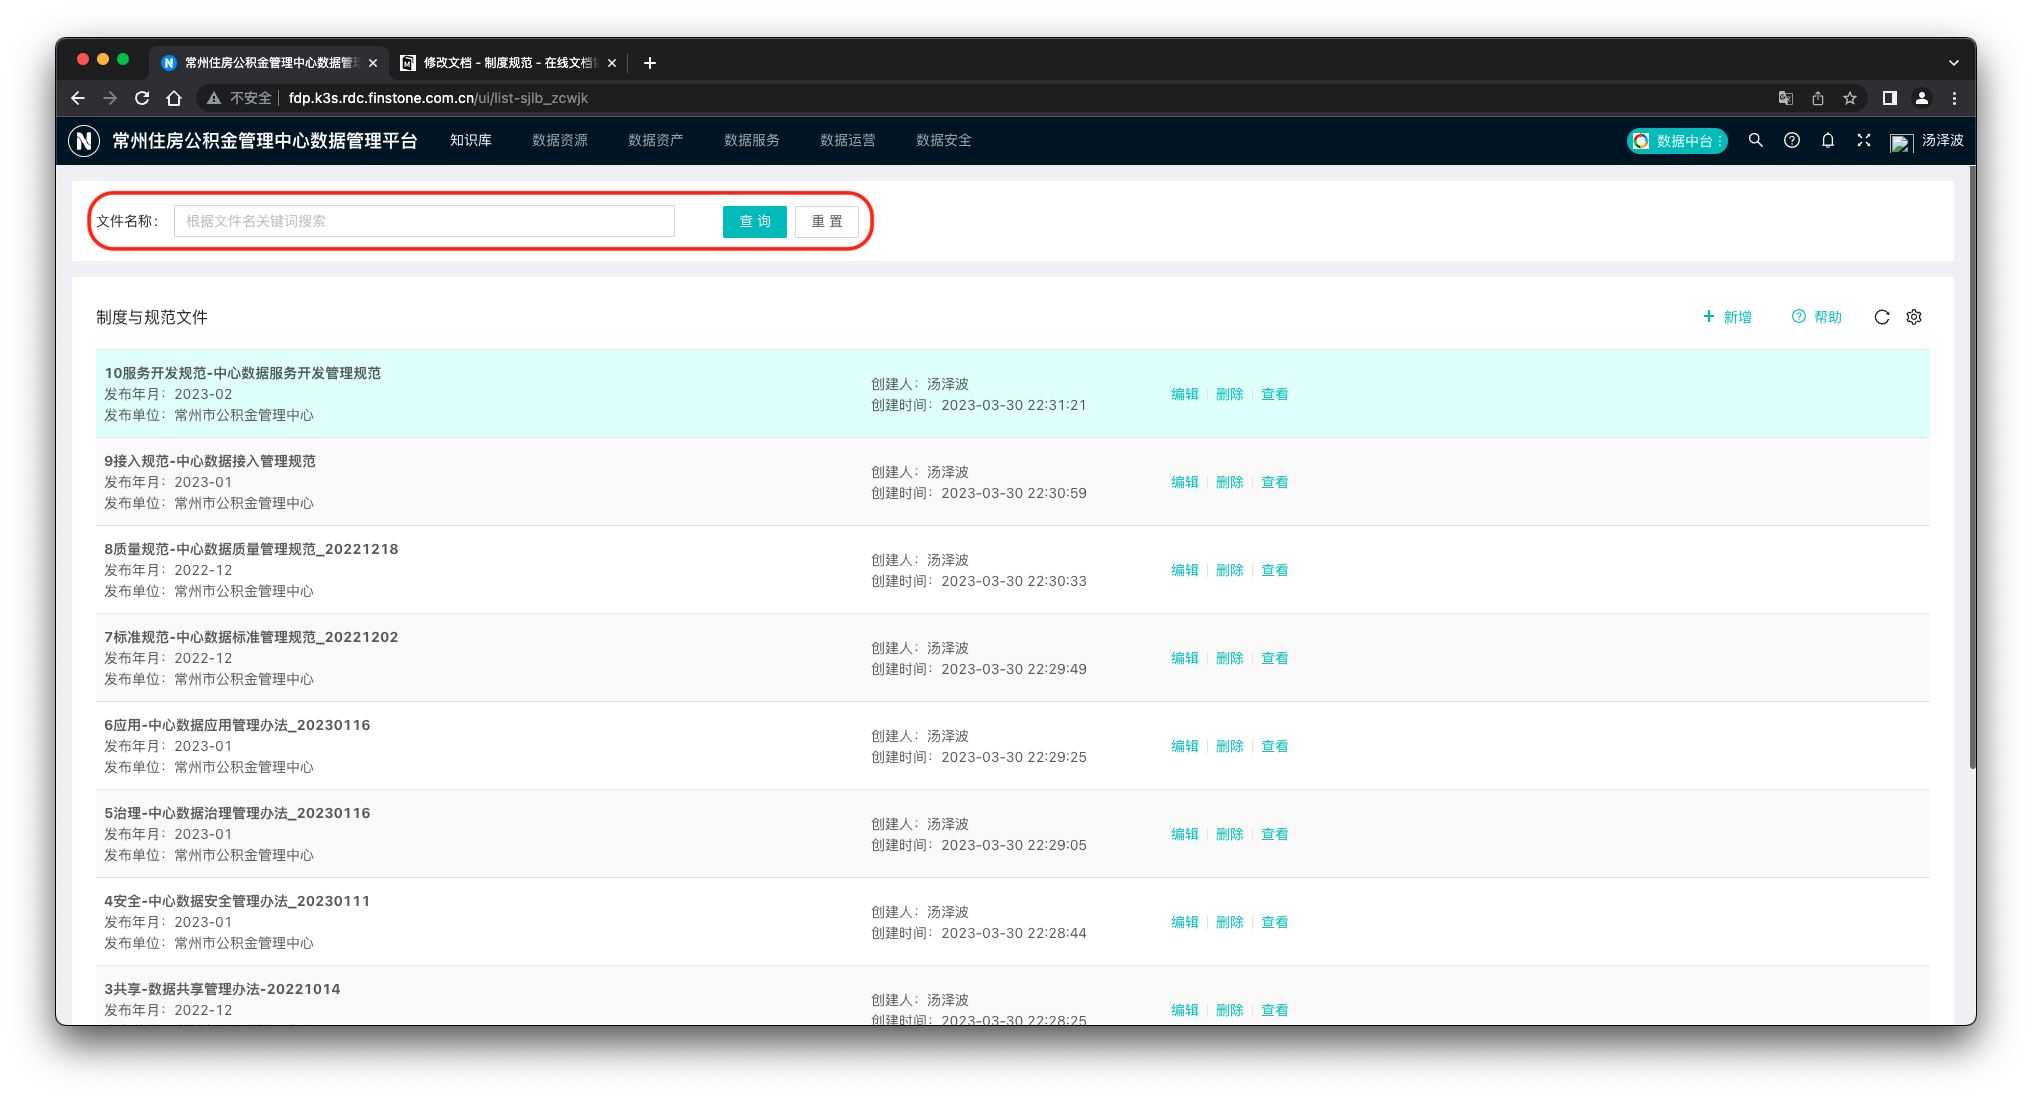This screenshot has width=2032, height=1099.
Task: Open the platform search magnifier
Action: (1756, 141)
